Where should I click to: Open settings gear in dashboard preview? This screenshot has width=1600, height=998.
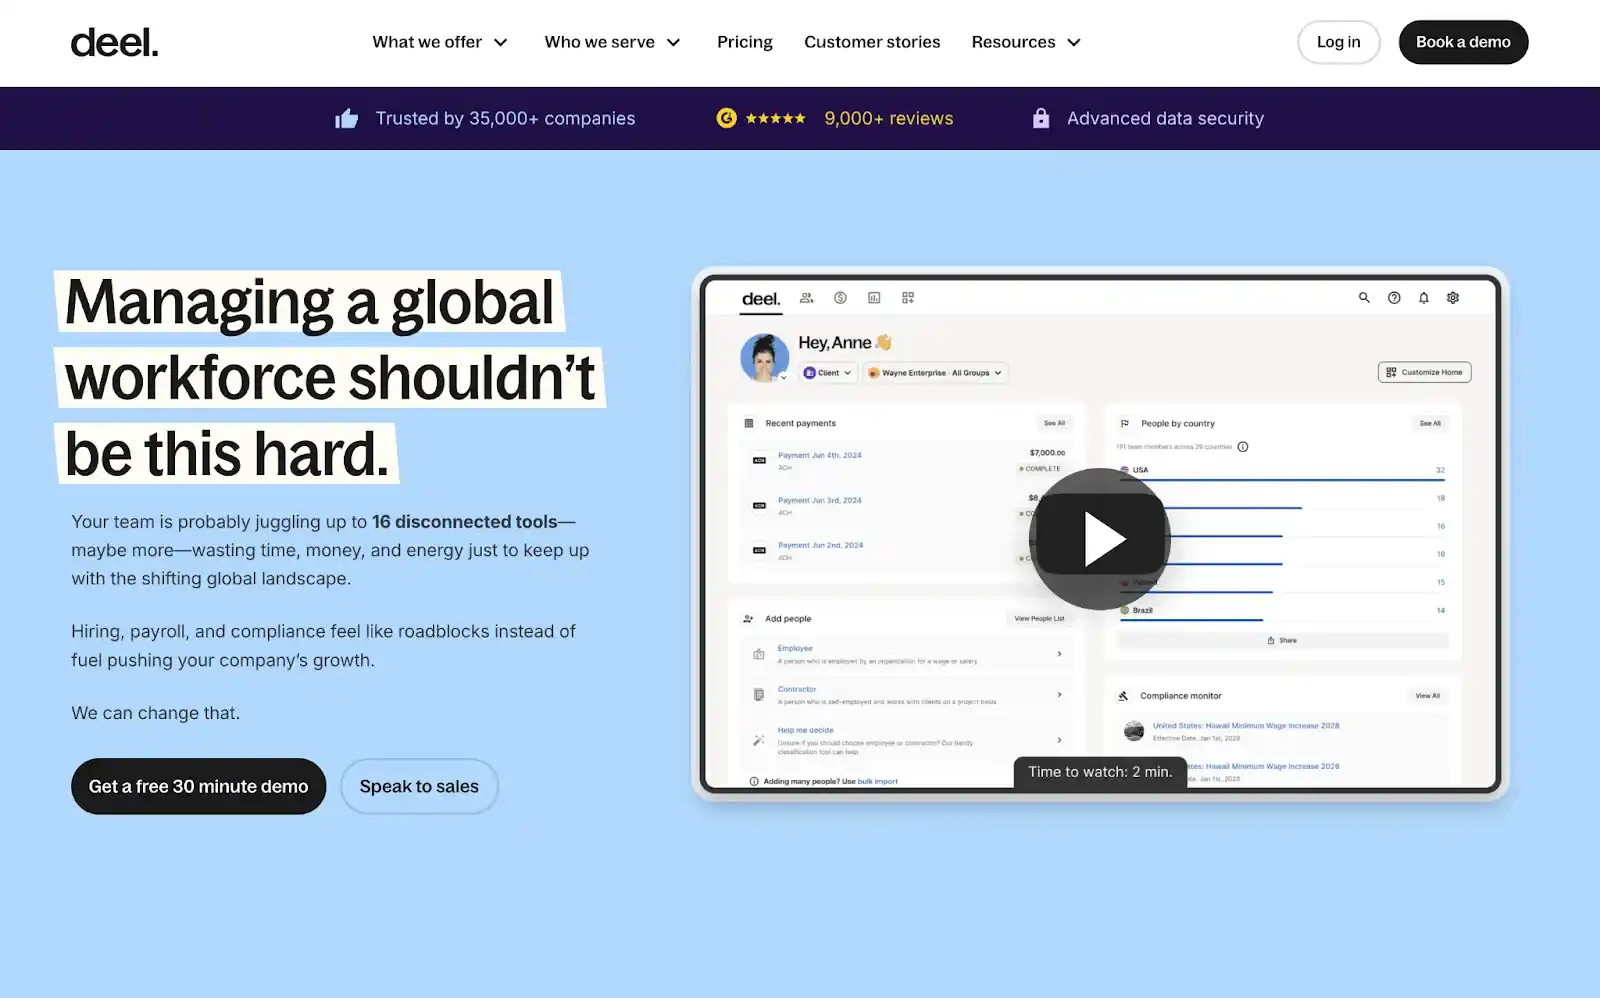1453,298
